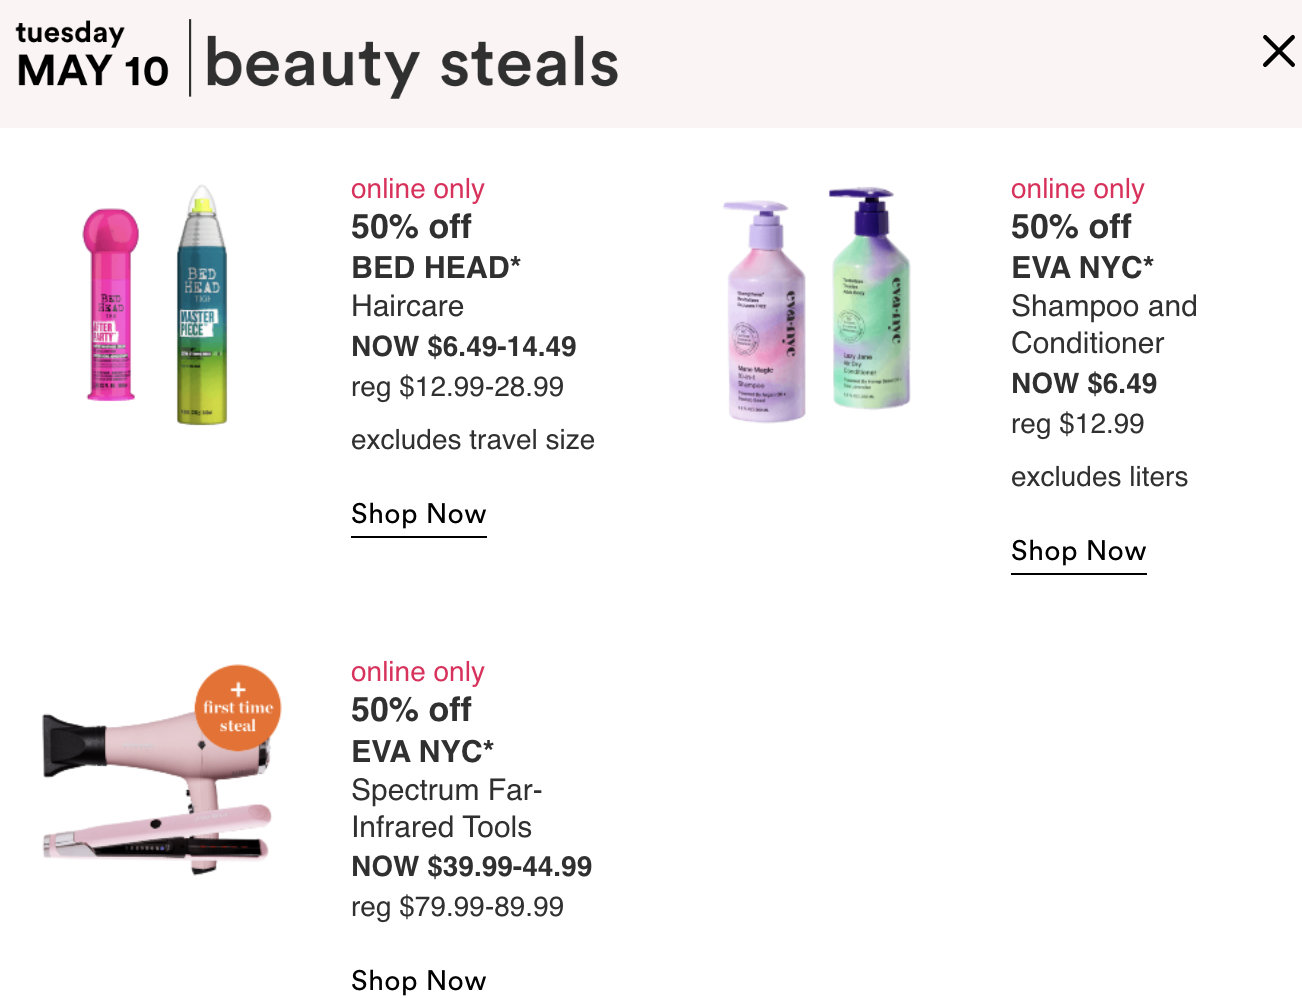Viewport: 1302px width, 998px height.
Task: Click the Bed Head Masterpiece spray can
Action: 202,305
